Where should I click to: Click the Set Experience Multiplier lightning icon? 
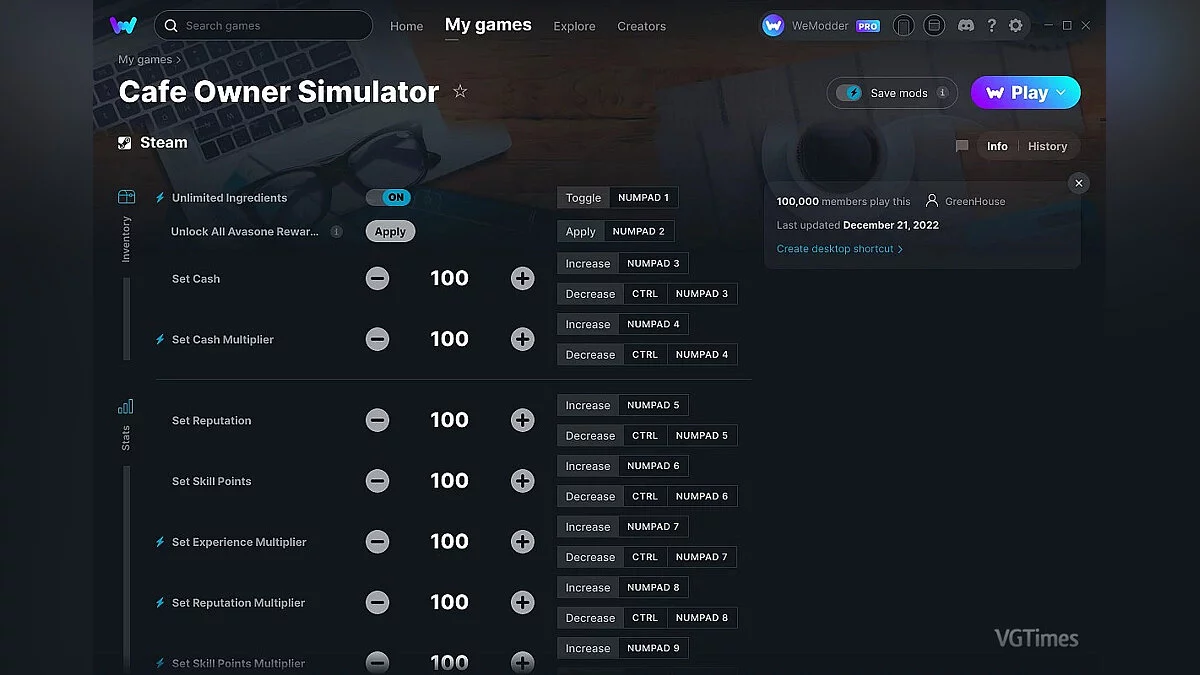coord(160,542)
